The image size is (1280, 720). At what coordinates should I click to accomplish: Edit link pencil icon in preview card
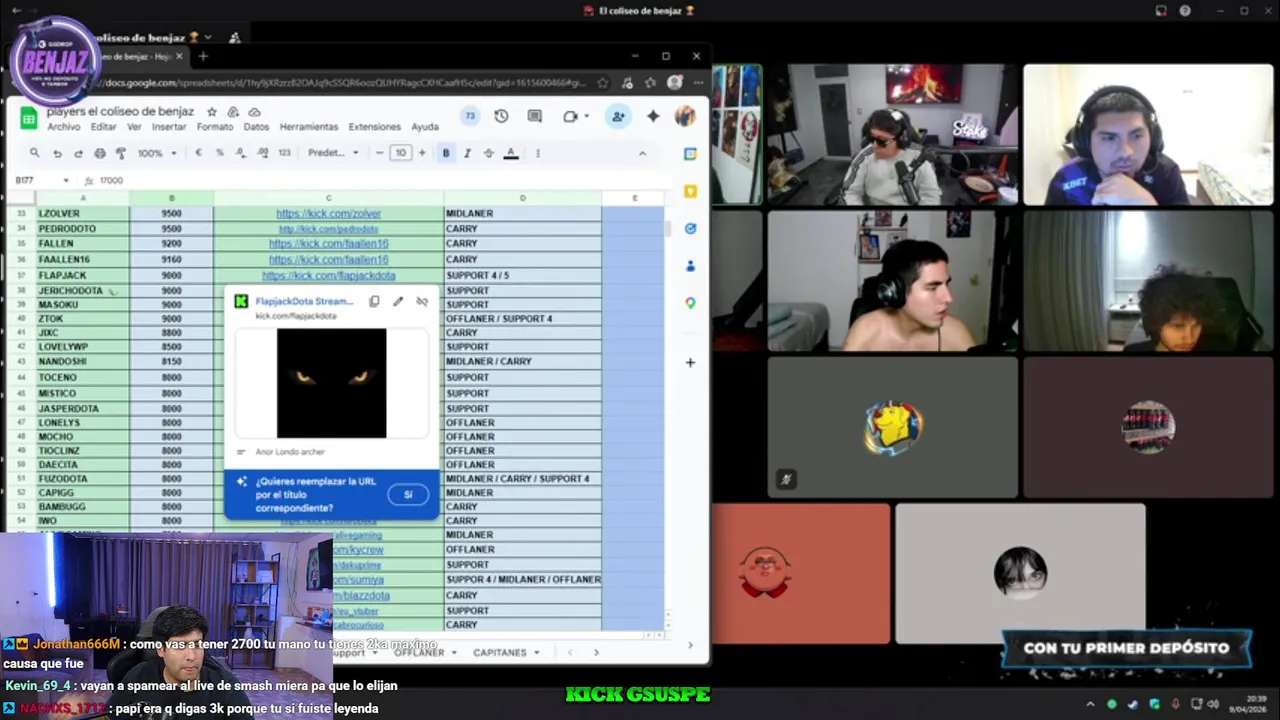398,301
